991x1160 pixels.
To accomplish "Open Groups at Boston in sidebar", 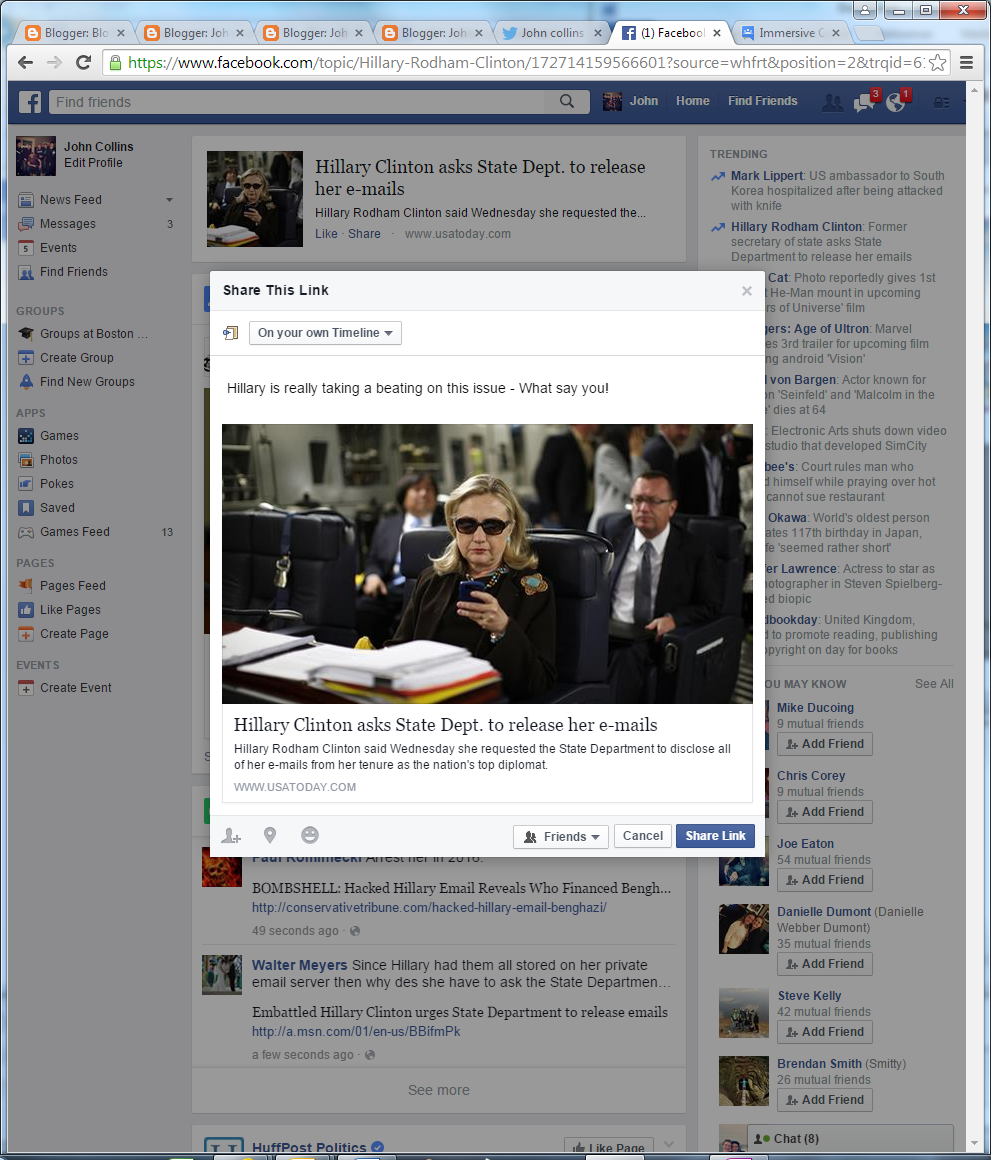I will pyautogui.click(x=93, y=334).
